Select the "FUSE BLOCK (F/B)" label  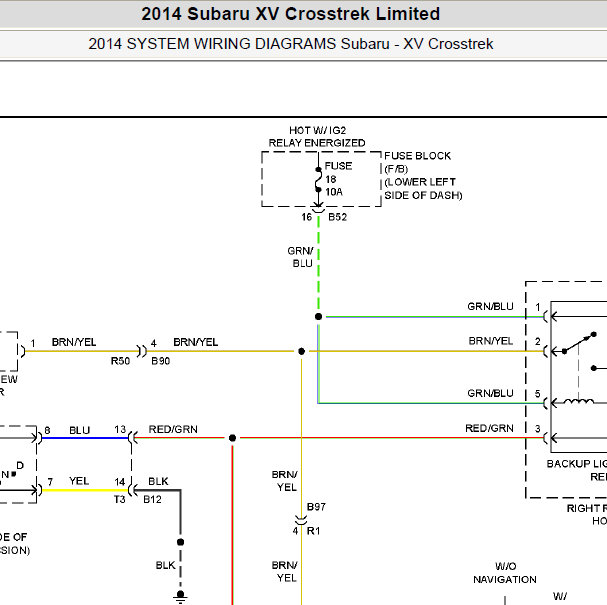[x=417, y=162]
